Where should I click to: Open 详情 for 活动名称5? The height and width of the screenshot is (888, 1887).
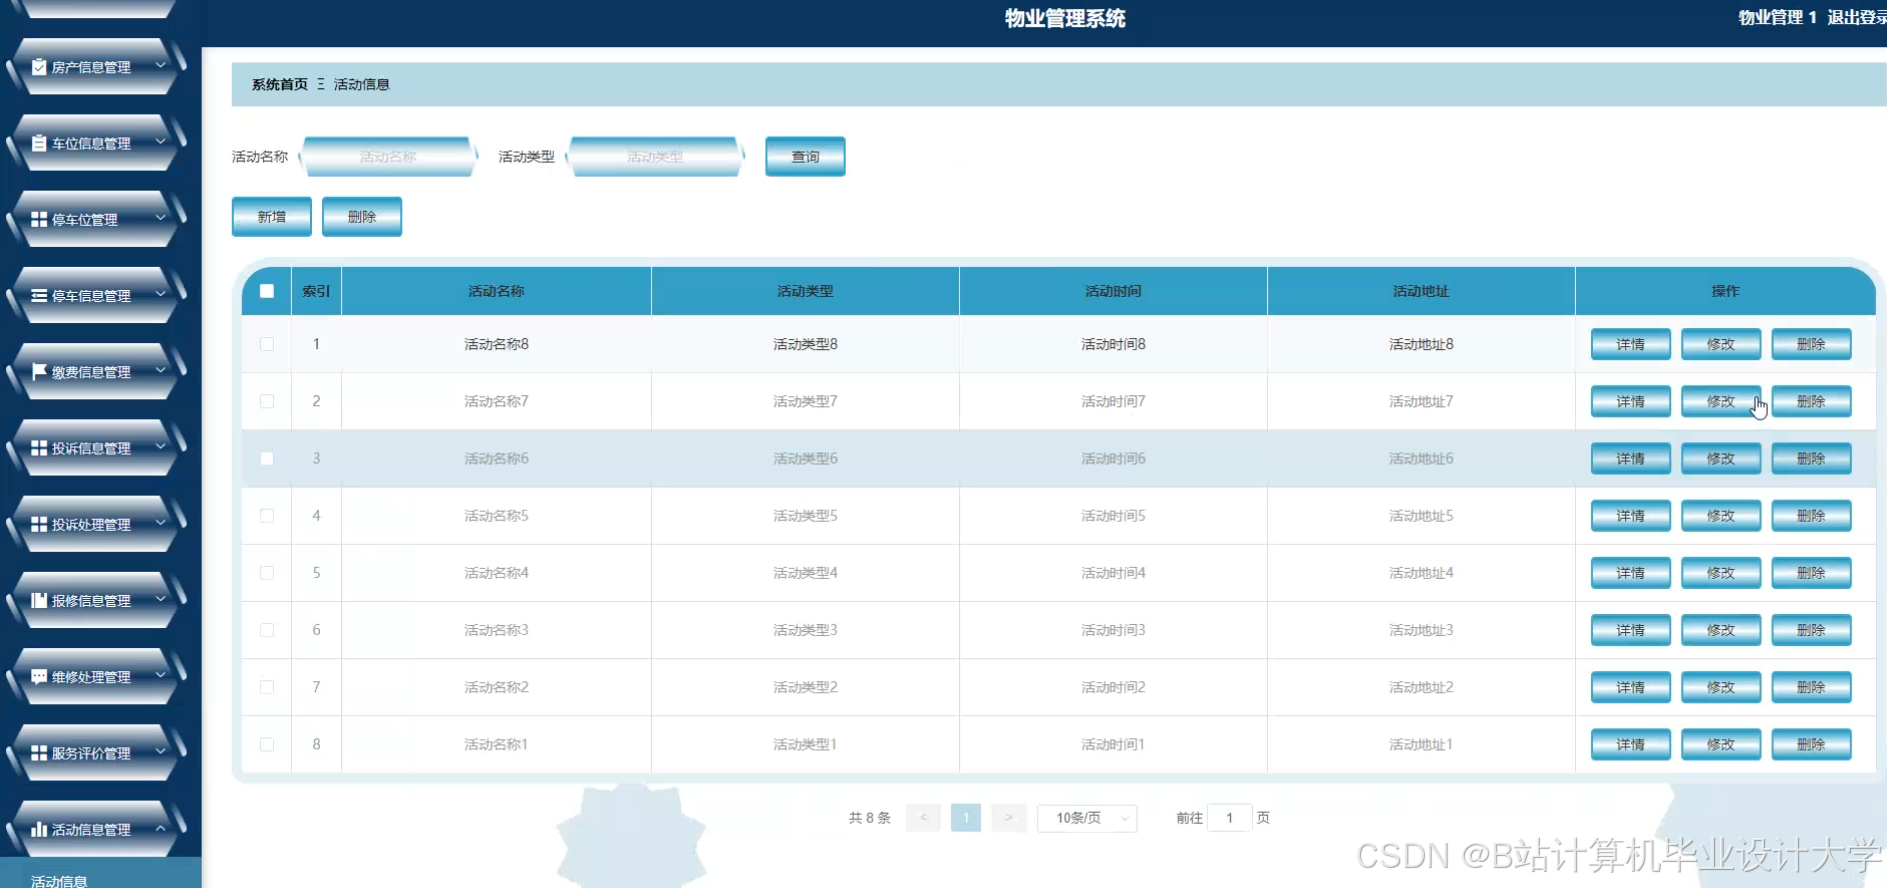click(1631, 516)
